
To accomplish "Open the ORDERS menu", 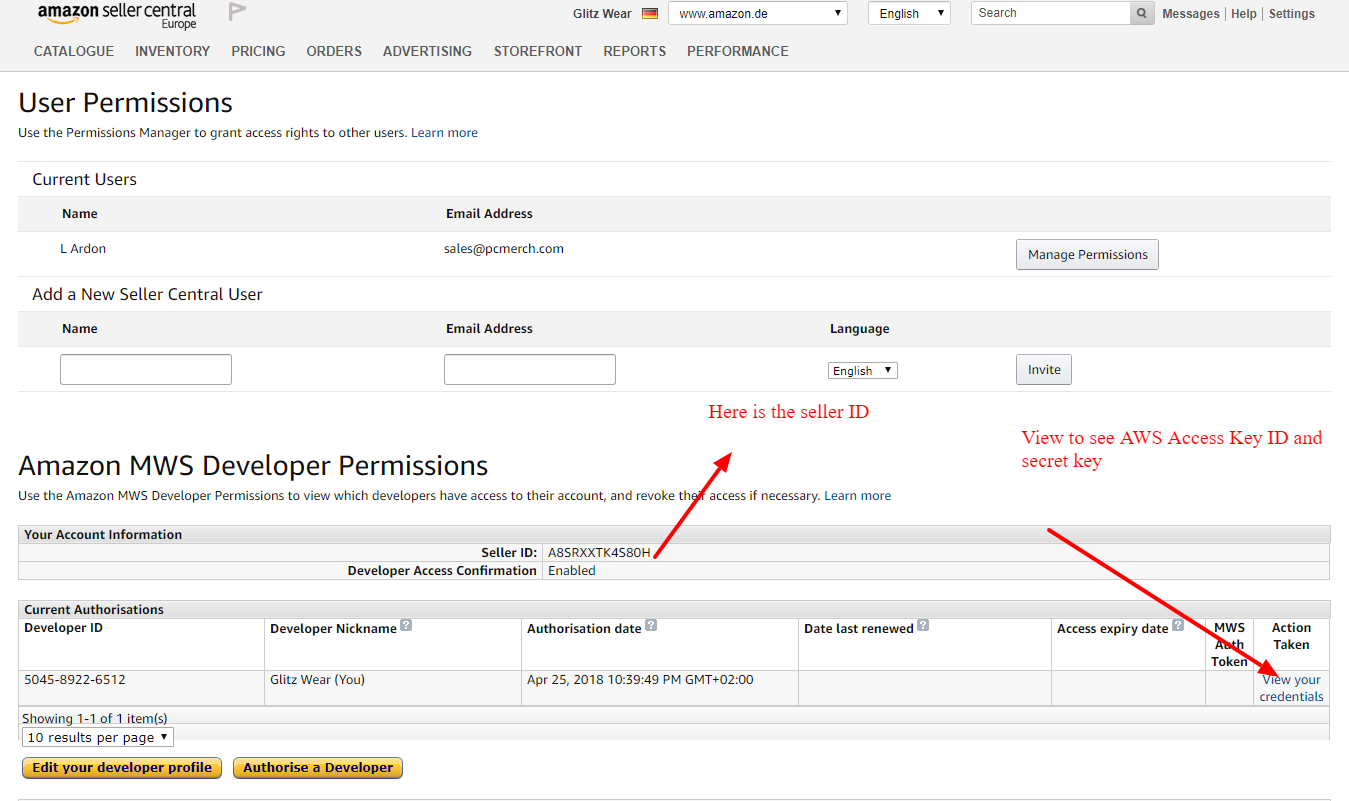I will [334, 51].
